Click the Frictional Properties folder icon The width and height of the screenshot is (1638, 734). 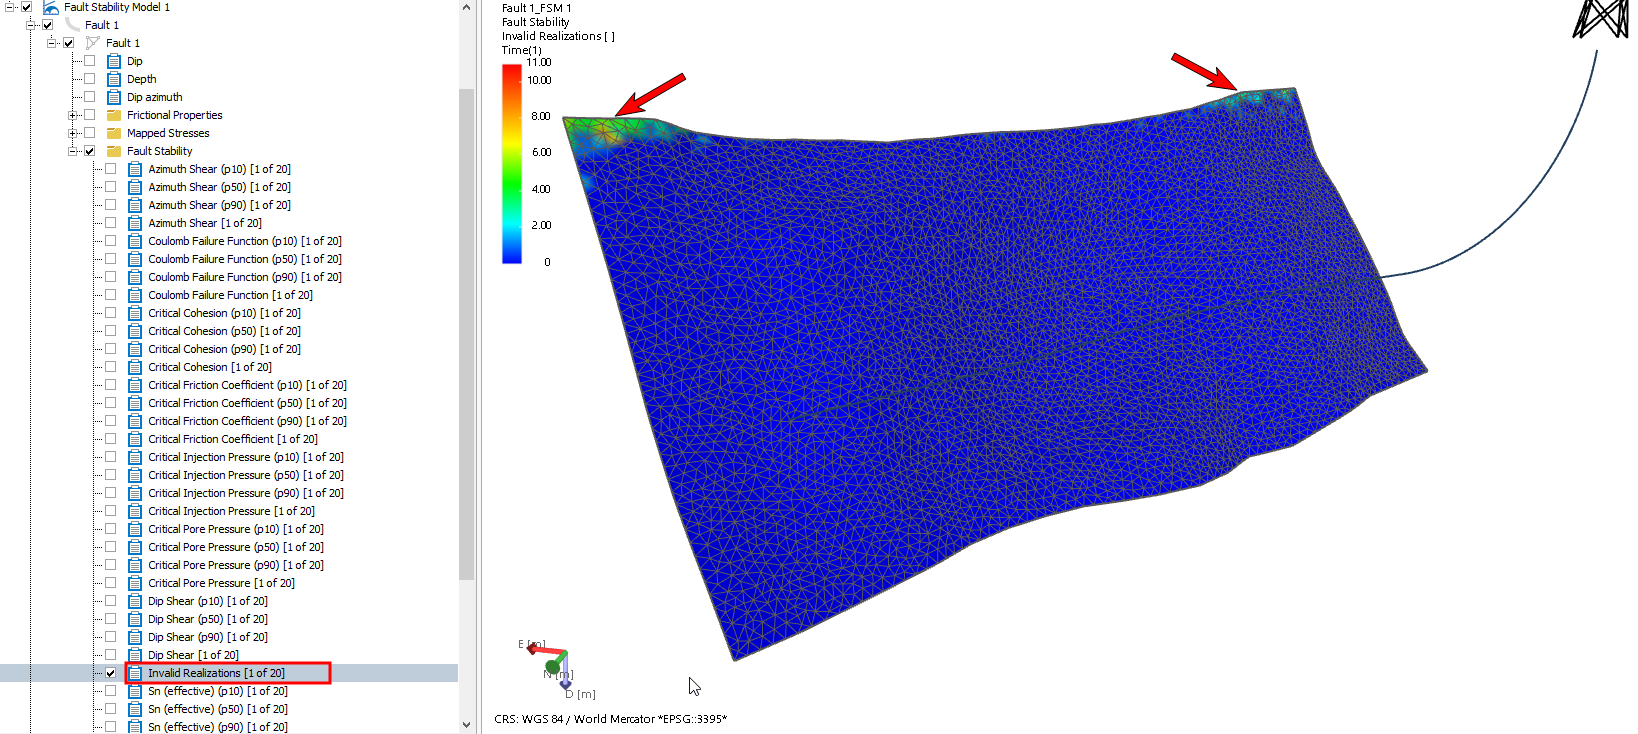coord(114,115)
